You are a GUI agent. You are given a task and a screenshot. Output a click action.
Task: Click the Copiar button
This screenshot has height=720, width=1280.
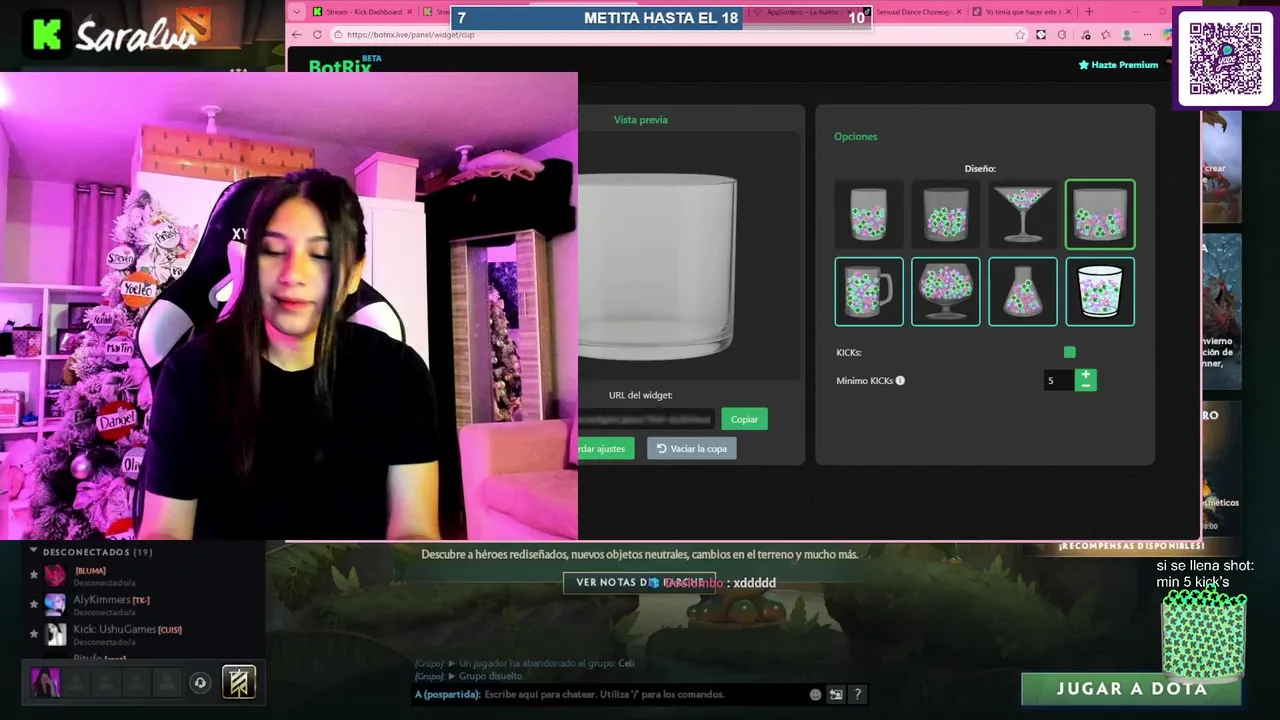[744, 419]
